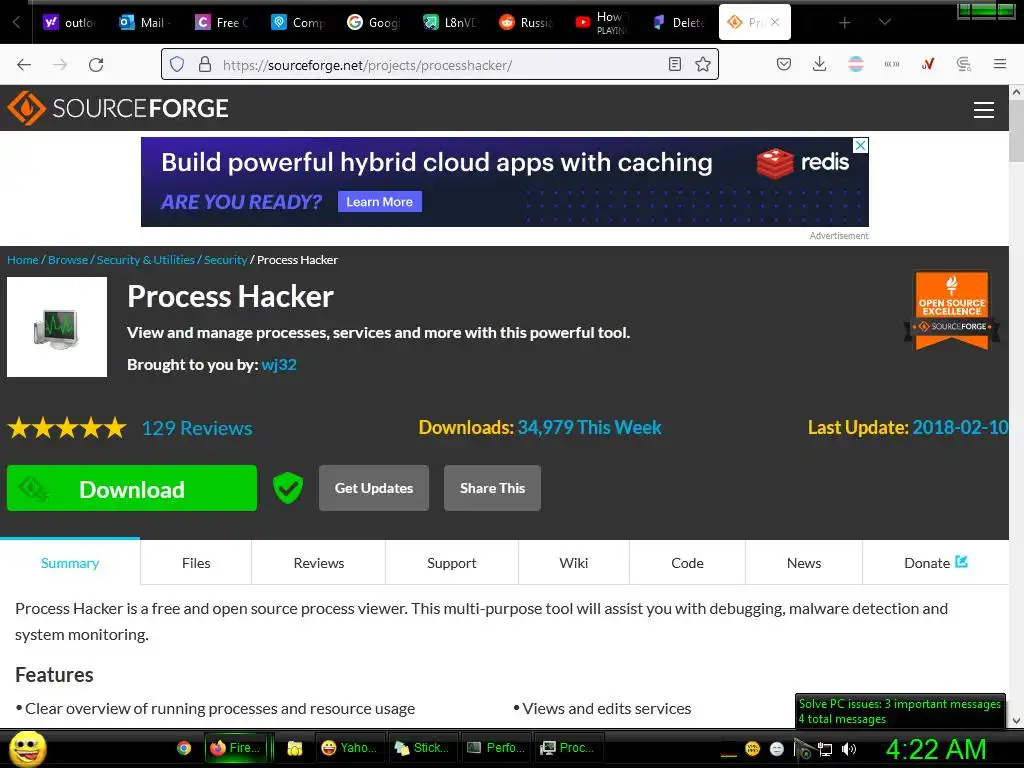The width and height of the screenshot is (1024, 768).
Task: Click the Share This button
Action: [x=492, y=488]
